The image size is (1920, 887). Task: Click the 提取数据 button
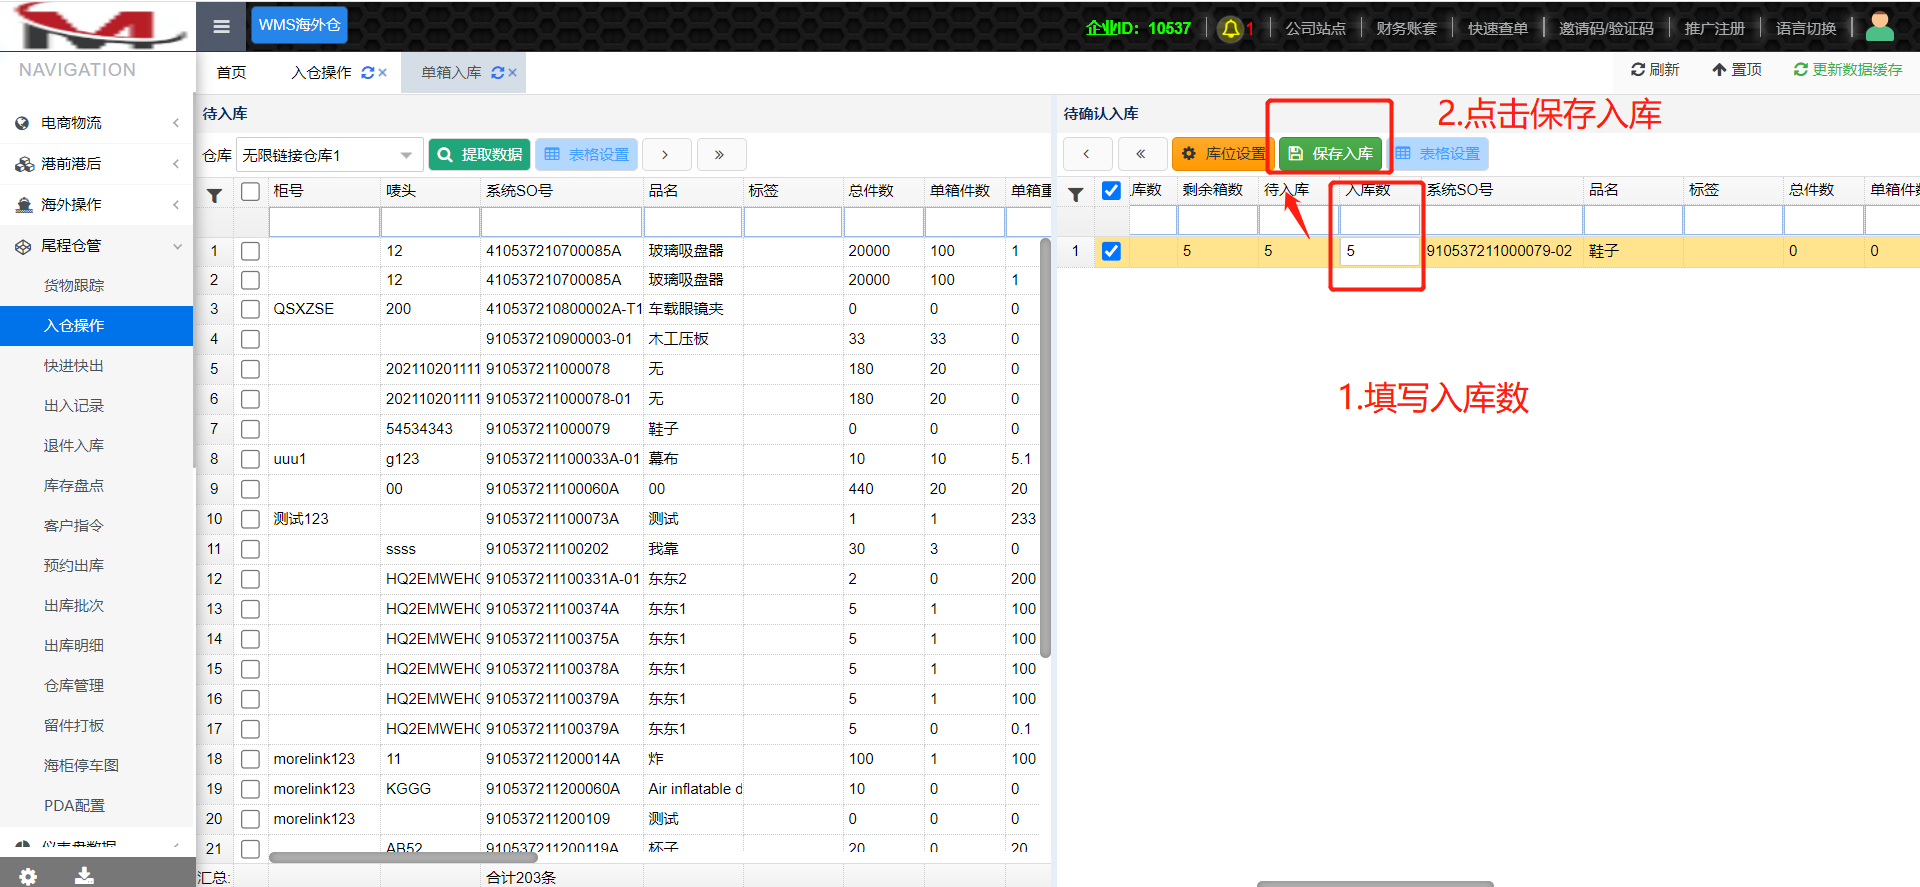480,155
